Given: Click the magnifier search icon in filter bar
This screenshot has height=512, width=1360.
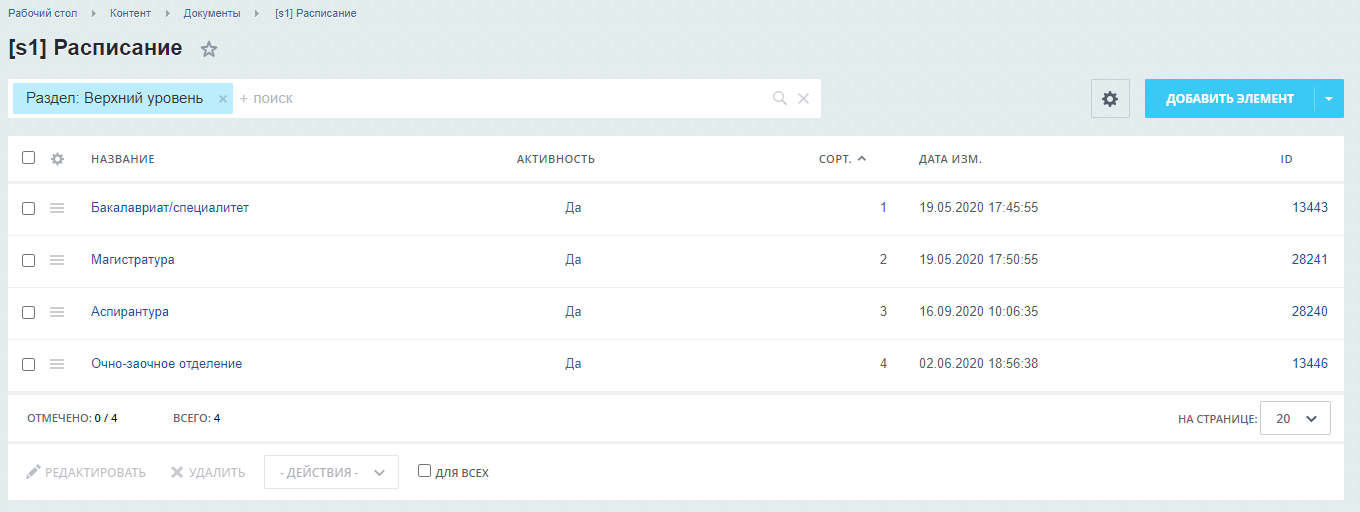Looking at the screenshot, I should [780, 99].
